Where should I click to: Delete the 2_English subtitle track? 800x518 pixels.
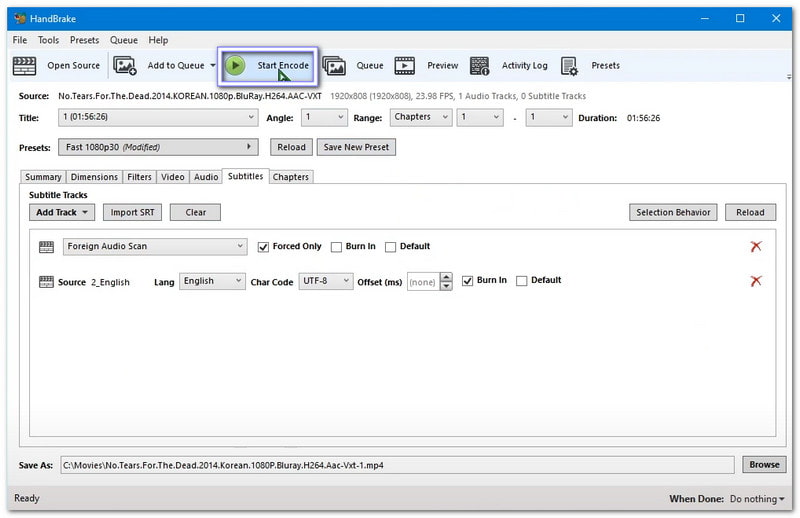tap(755, 281)
